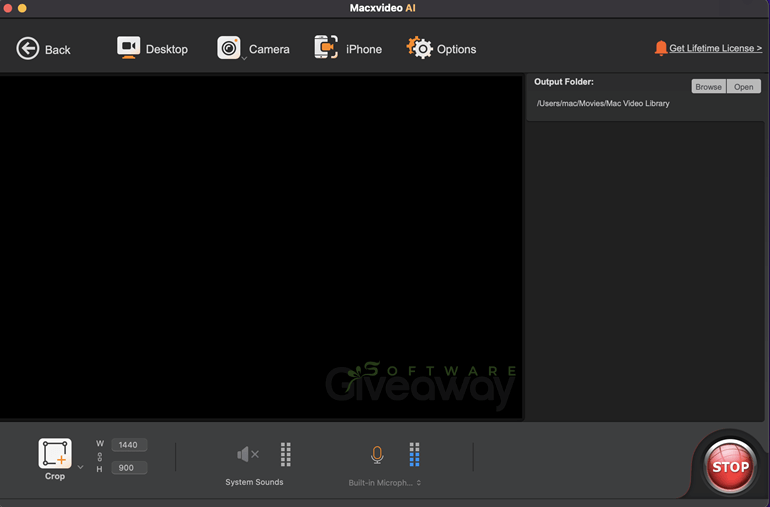Click the Open output folder button
The width and height of the screenshot is (770, 507).
[x=743, y=86]
